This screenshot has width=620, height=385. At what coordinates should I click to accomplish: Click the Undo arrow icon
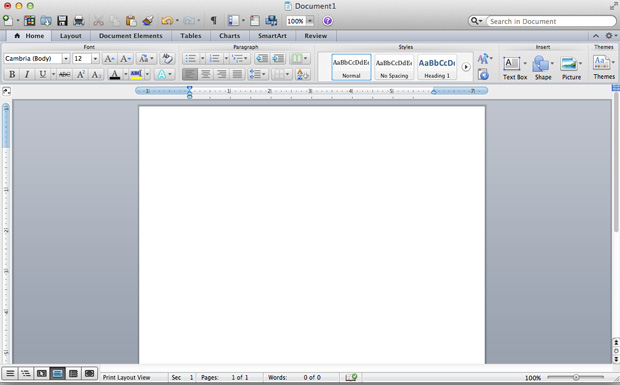coord(167,21)
